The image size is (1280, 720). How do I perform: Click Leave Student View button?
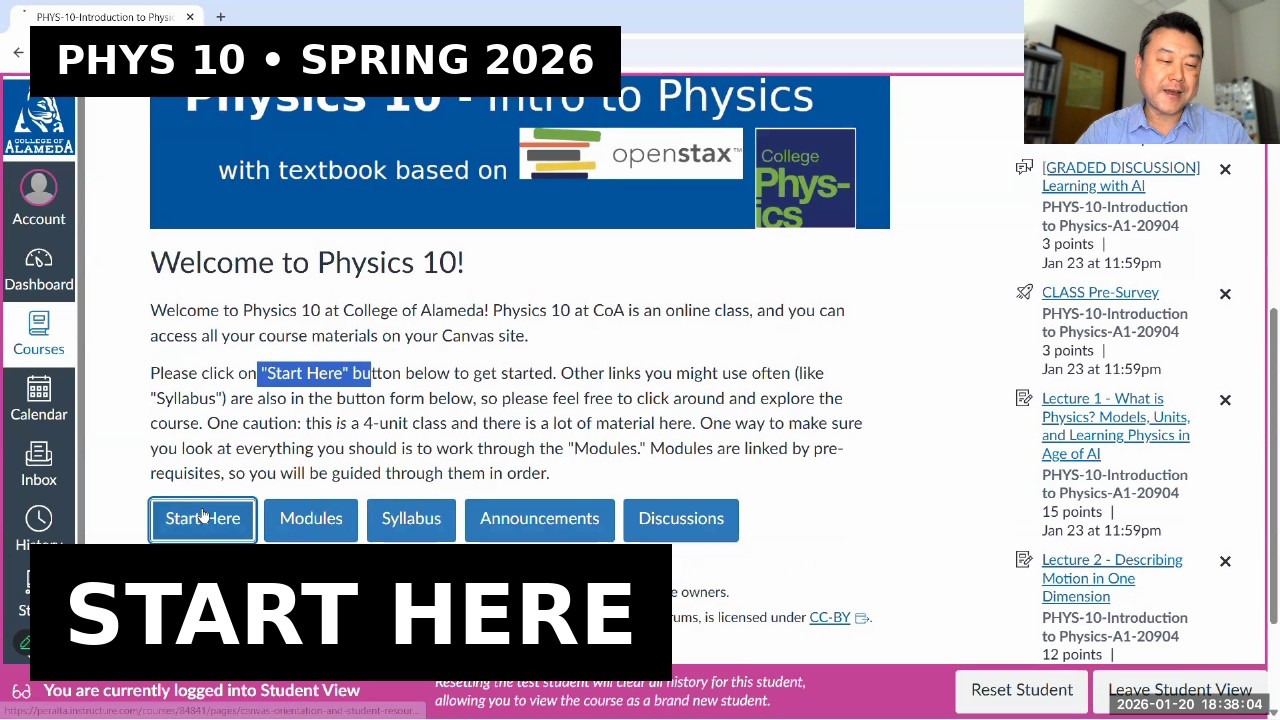[x=1180, y=690]
